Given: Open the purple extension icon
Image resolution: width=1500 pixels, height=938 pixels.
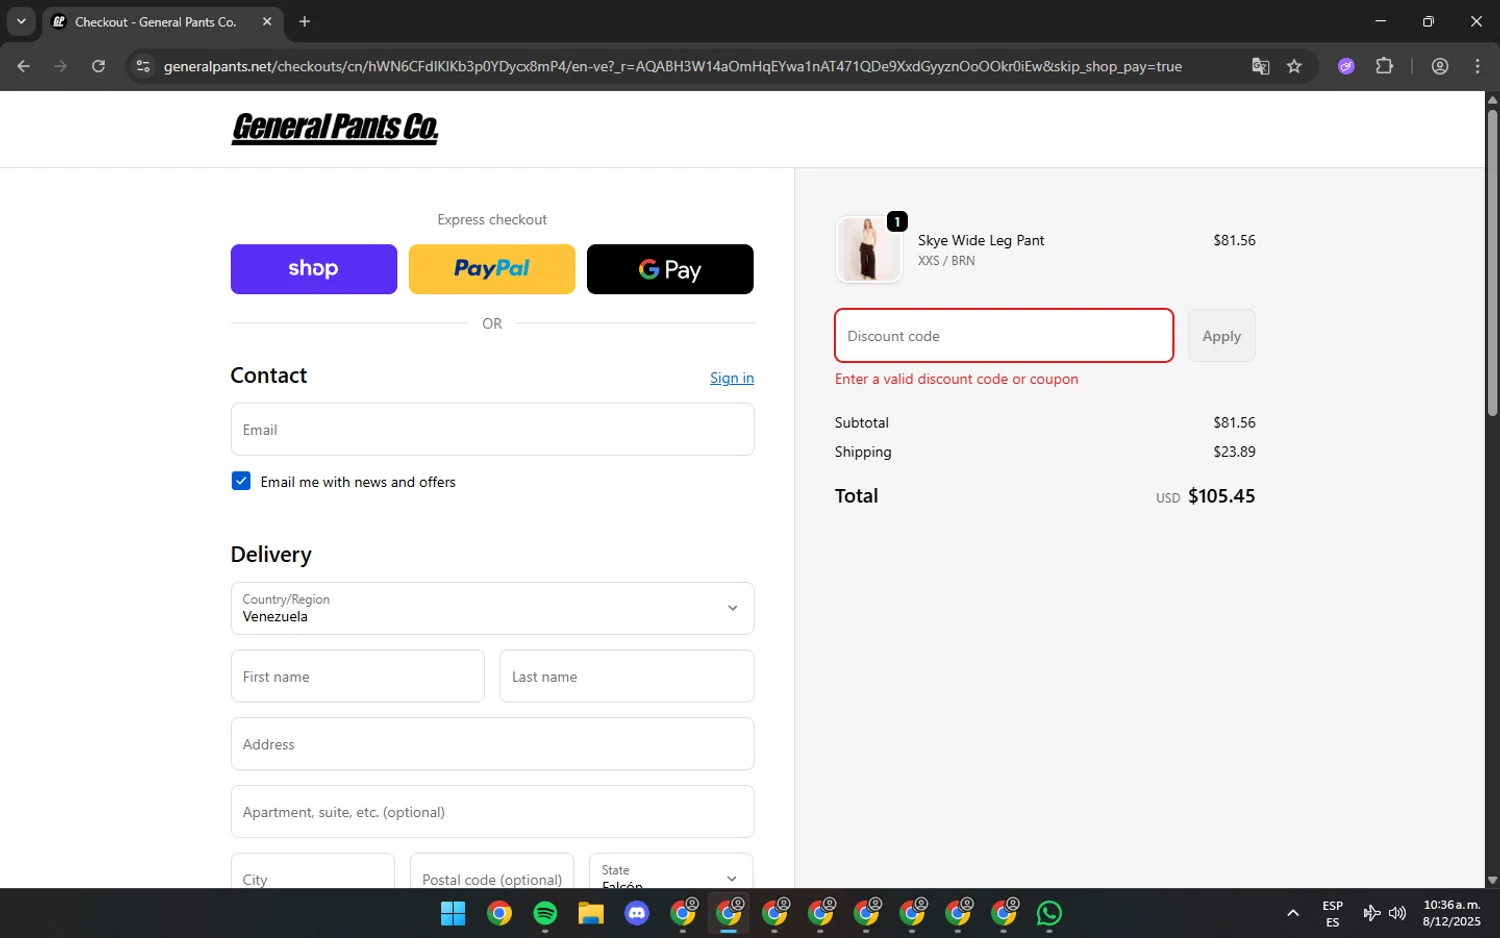Looking at the screenshot, I should point(1346,66).
